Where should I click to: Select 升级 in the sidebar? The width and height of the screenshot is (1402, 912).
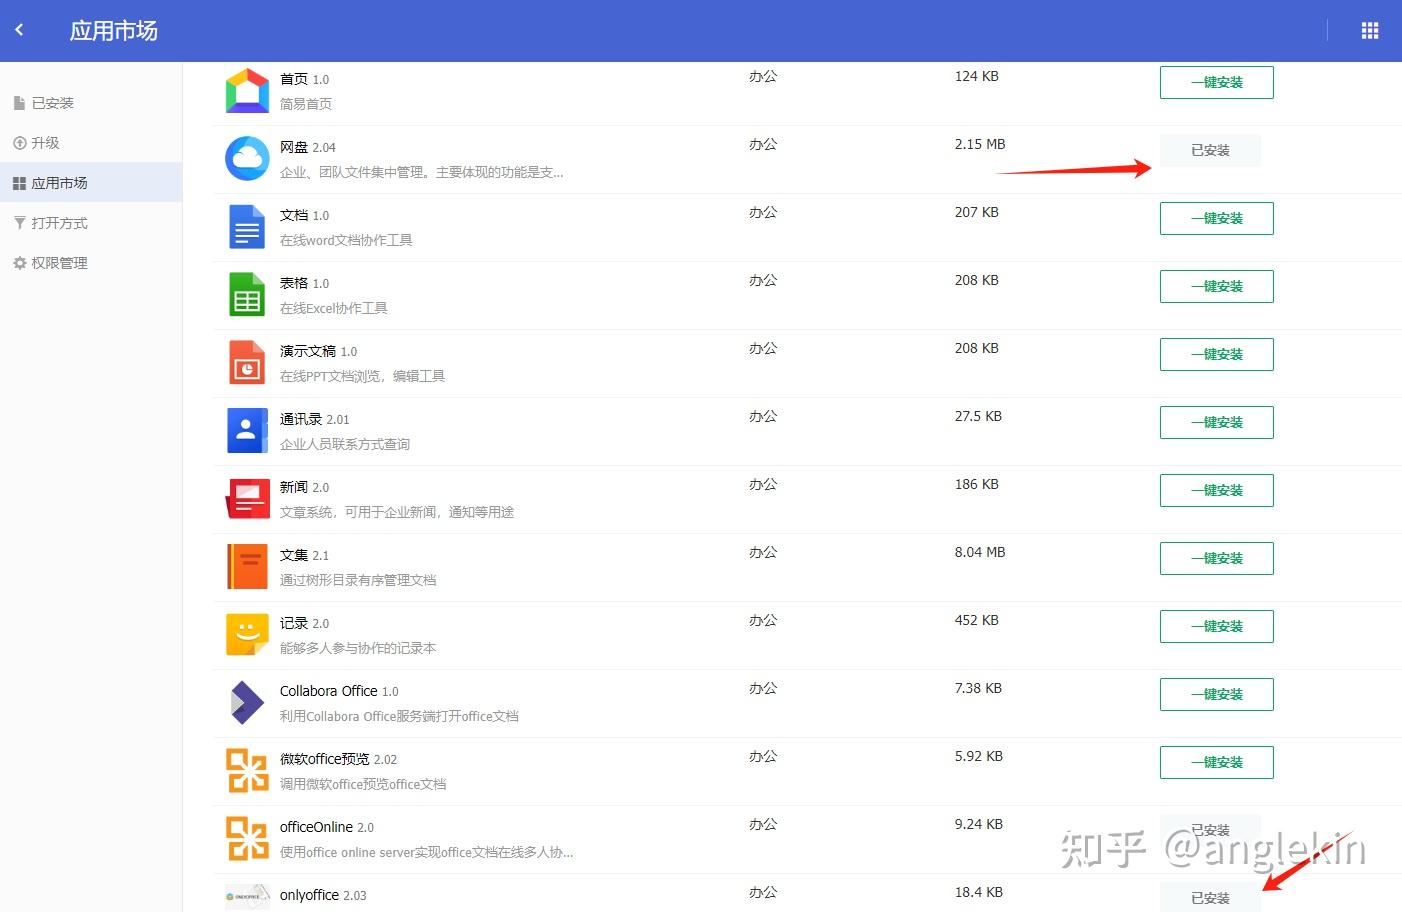point(47,142)
